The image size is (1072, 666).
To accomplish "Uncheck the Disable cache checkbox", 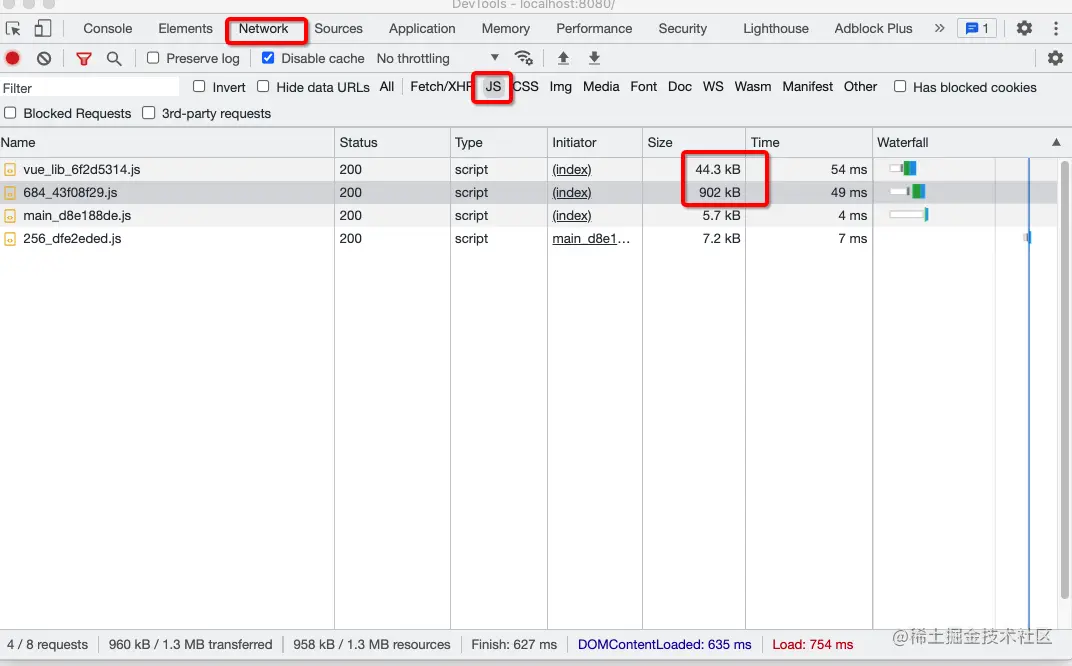I will click(x=268, y=58).
